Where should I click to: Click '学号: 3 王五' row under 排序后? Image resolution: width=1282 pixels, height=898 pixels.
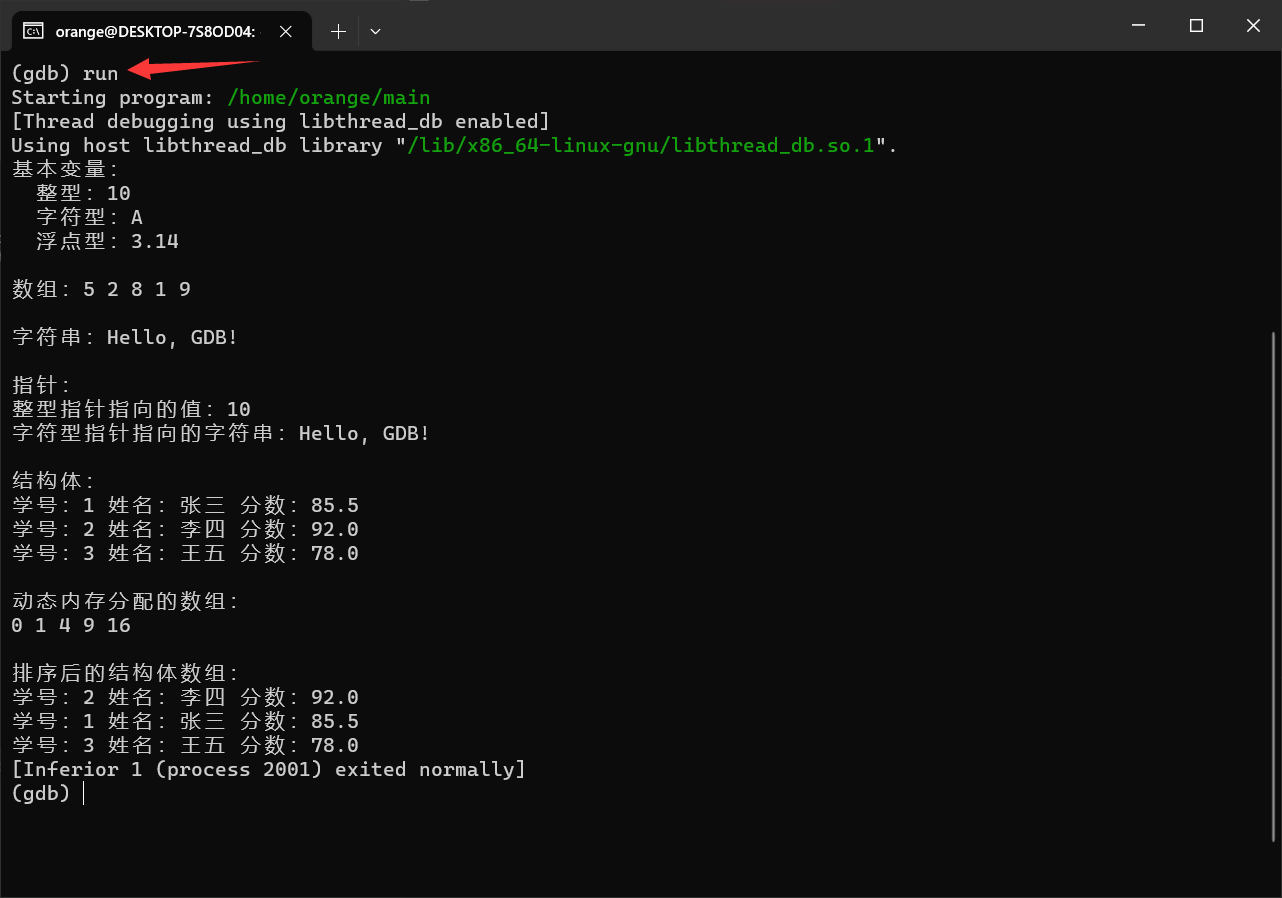(185, 746)
